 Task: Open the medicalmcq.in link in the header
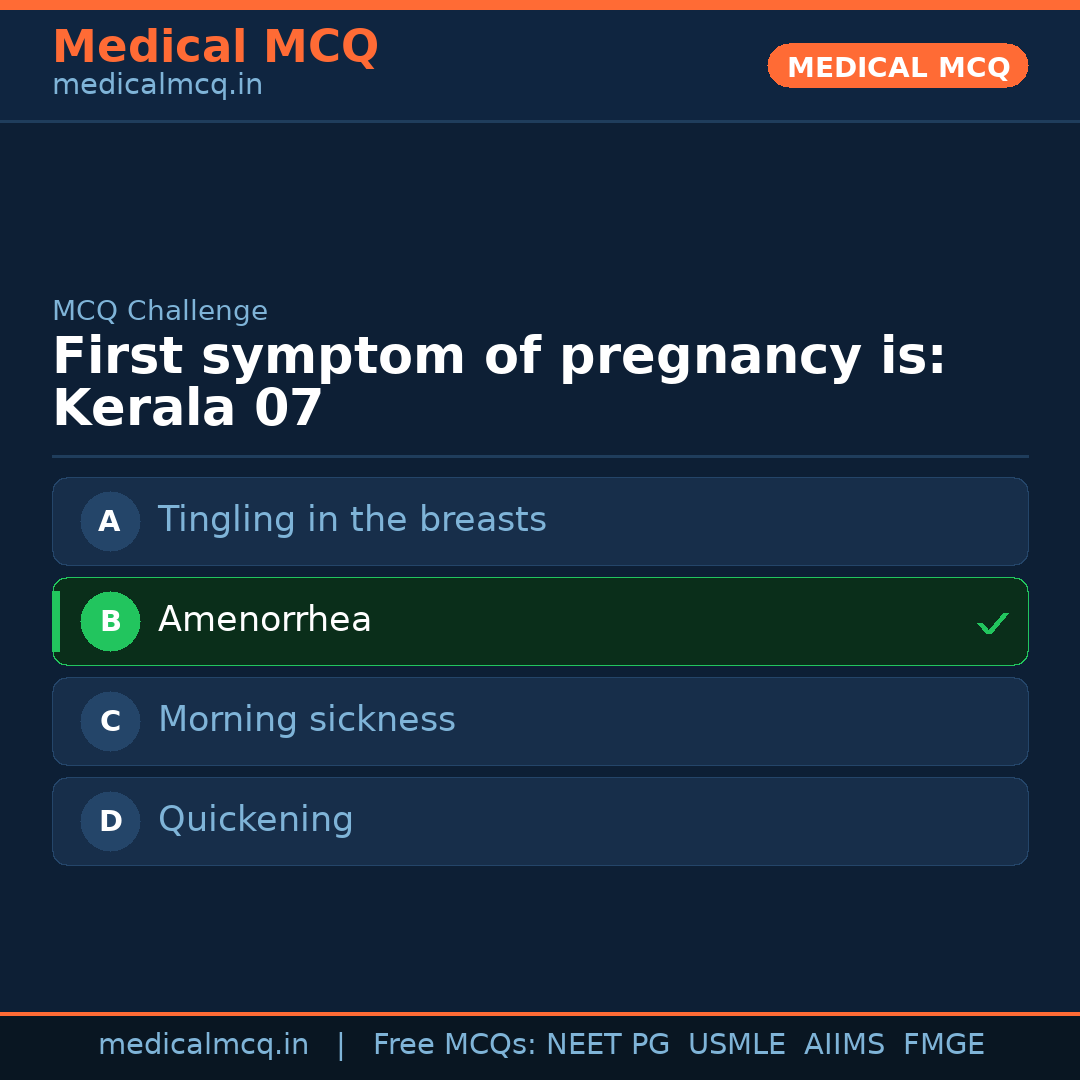[157, 84]
